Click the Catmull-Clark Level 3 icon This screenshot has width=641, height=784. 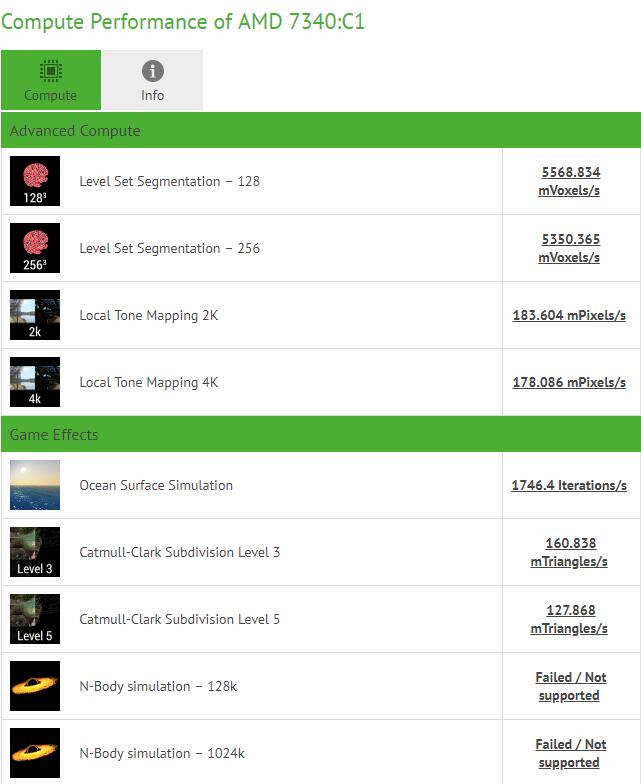pos(35,552)
